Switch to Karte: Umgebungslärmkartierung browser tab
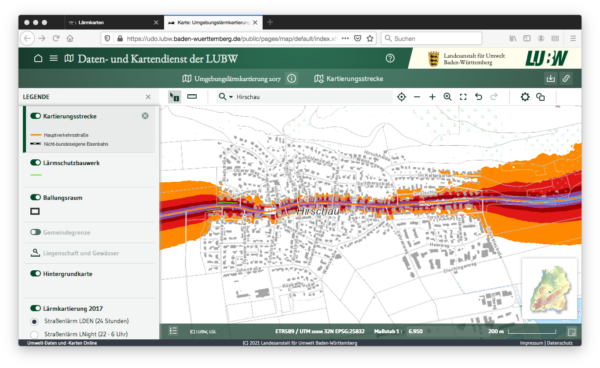600x368 pixels. click(212, 23)
